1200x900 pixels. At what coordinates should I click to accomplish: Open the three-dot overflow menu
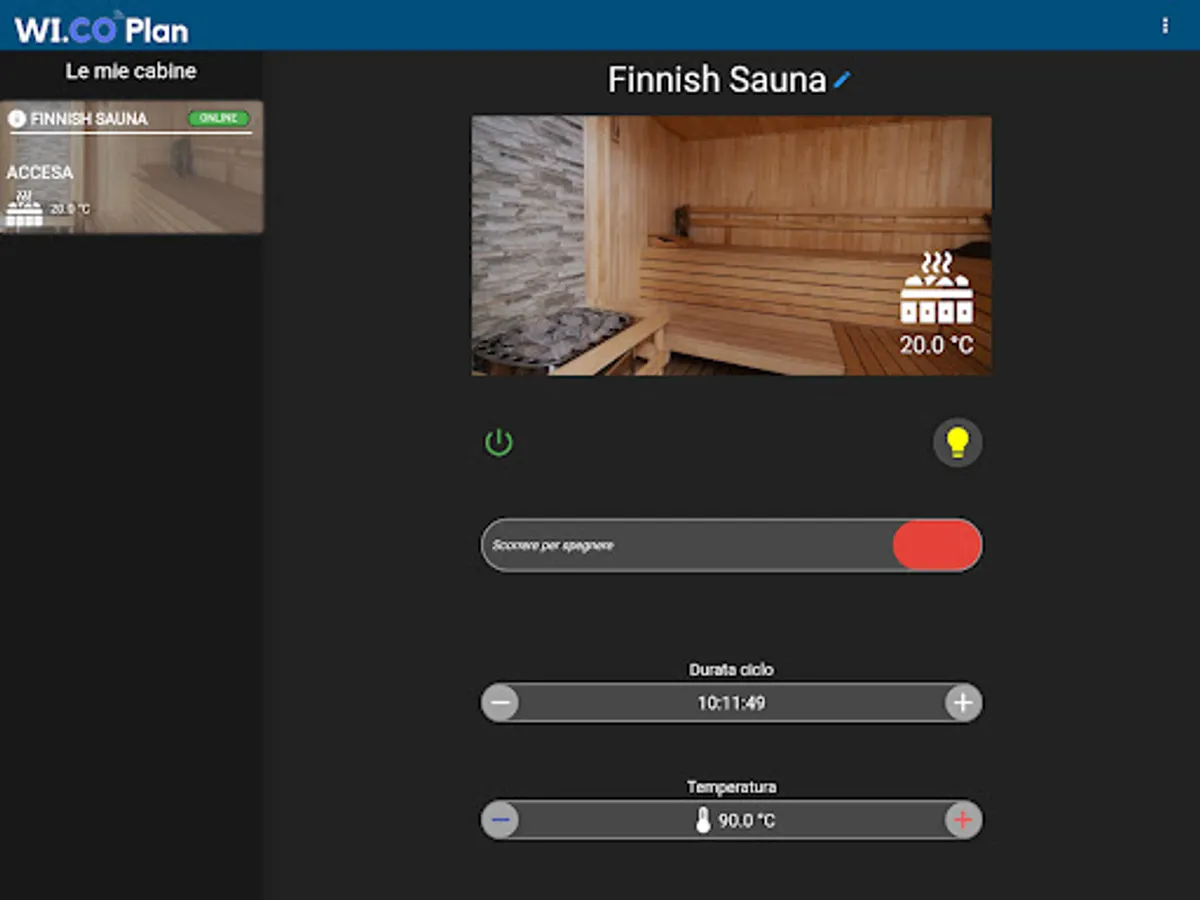coord(1165,25)
